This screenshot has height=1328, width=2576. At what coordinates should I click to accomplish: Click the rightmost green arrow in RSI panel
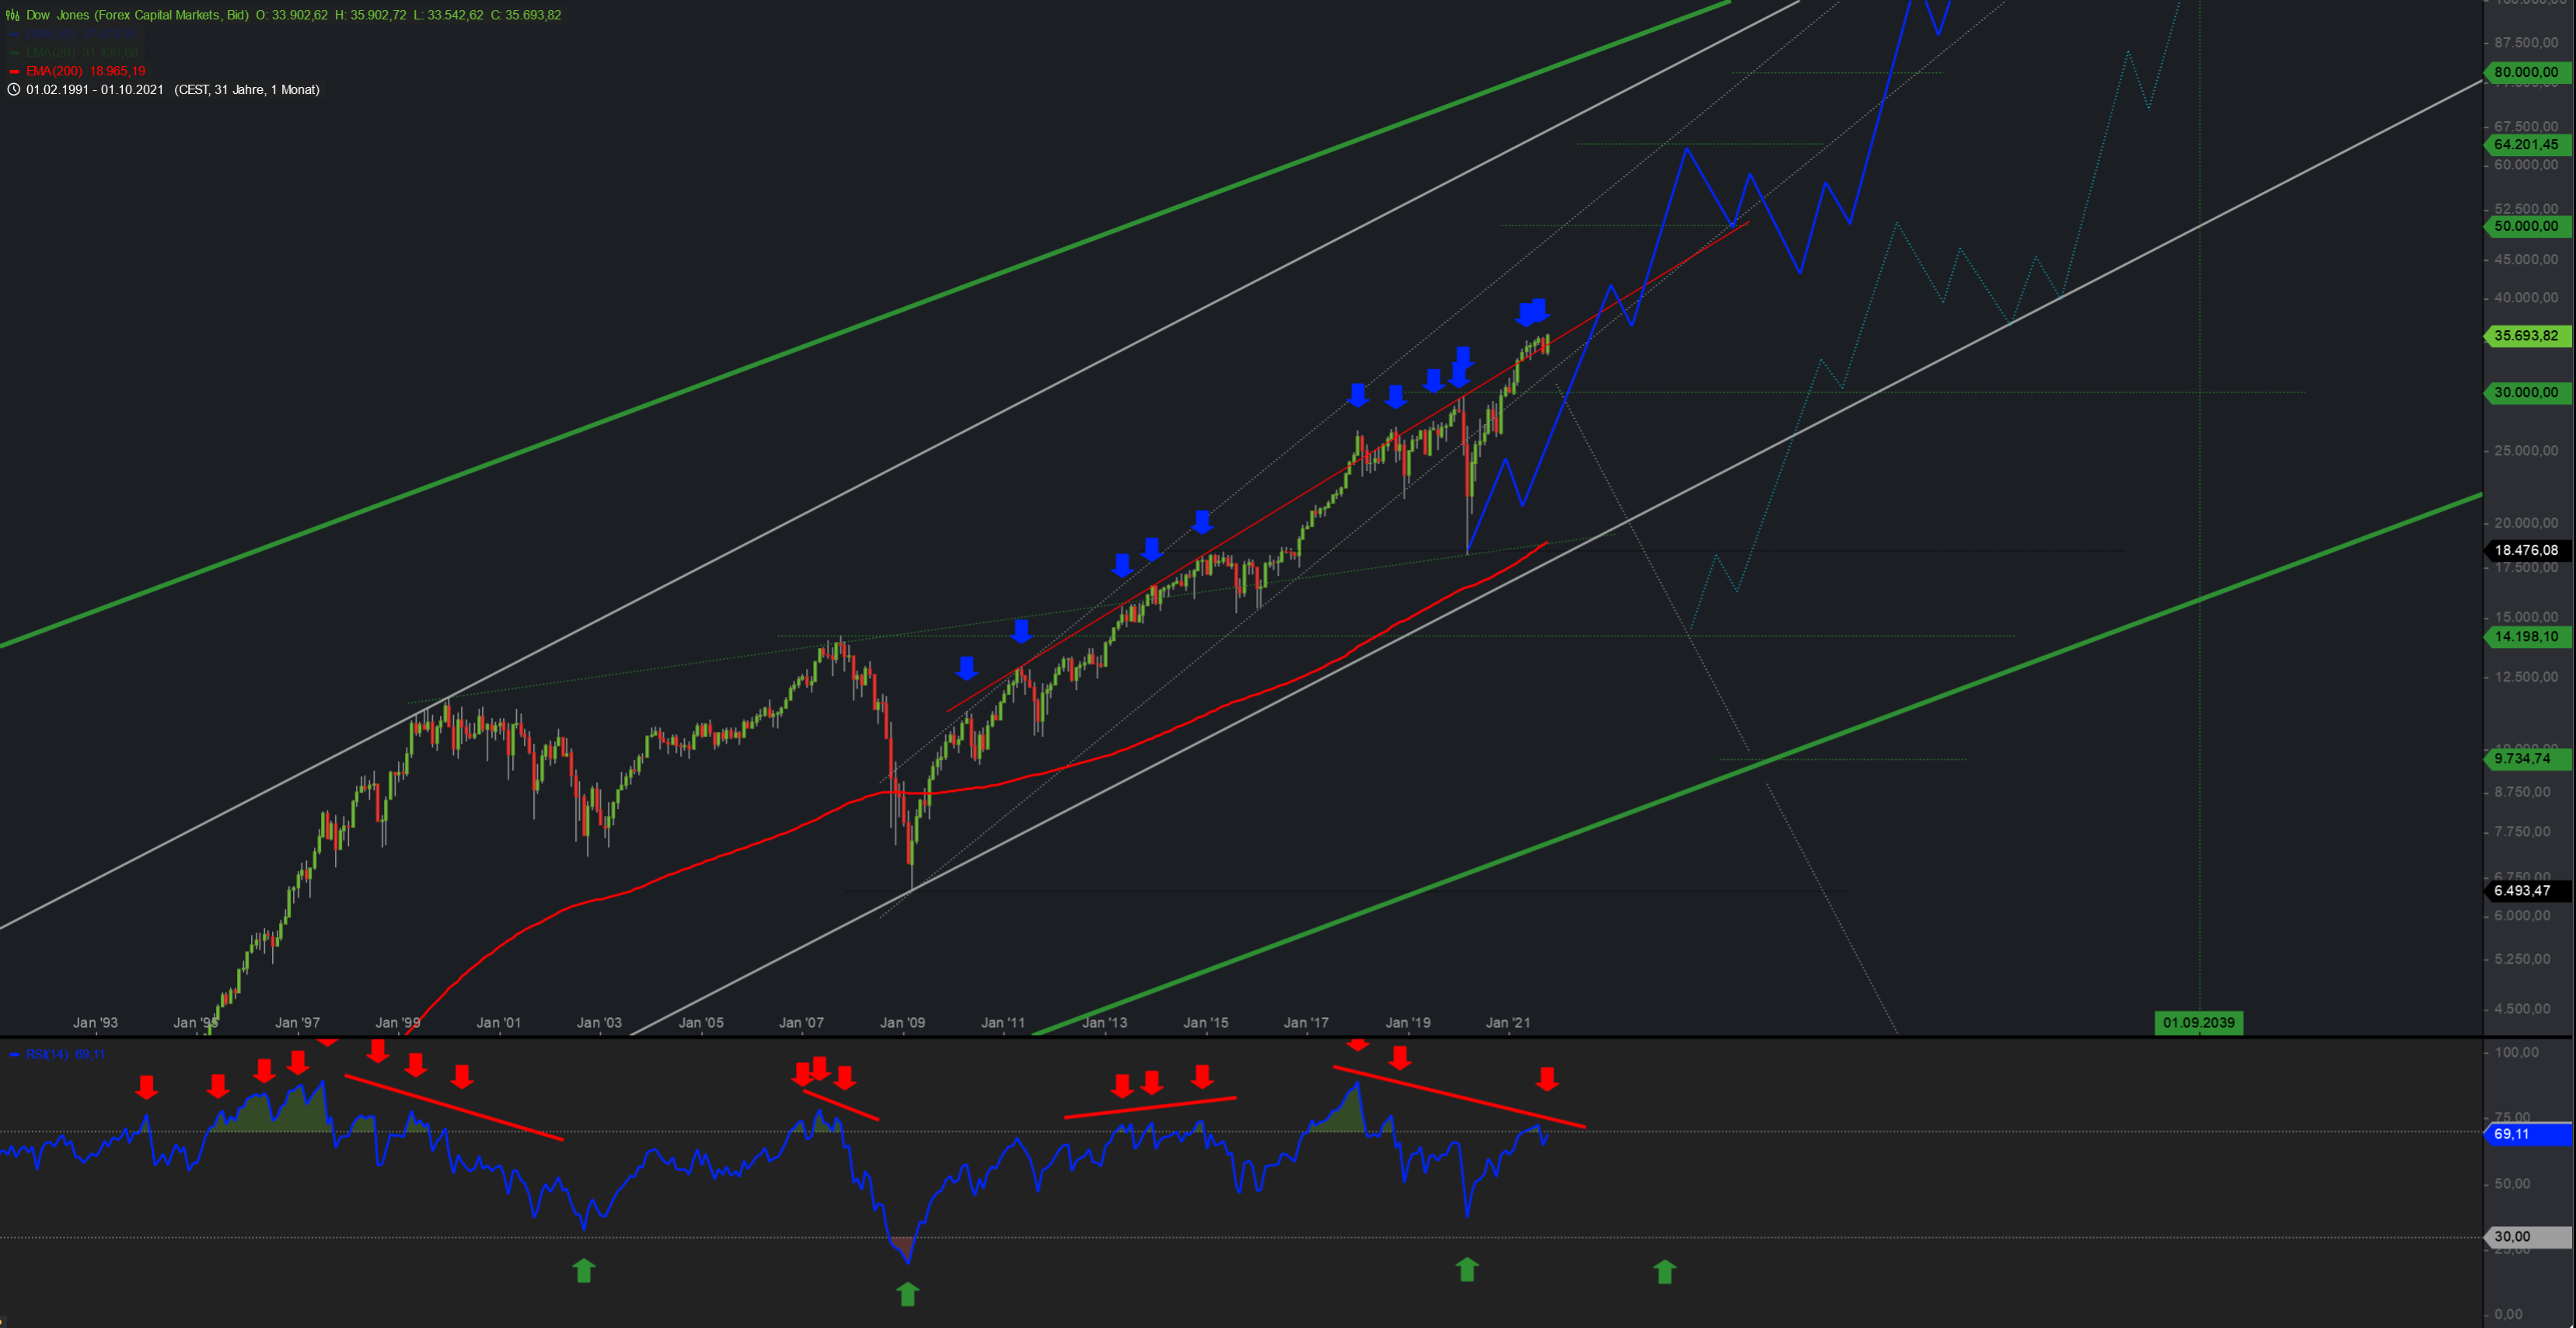pos(1664,1271)
